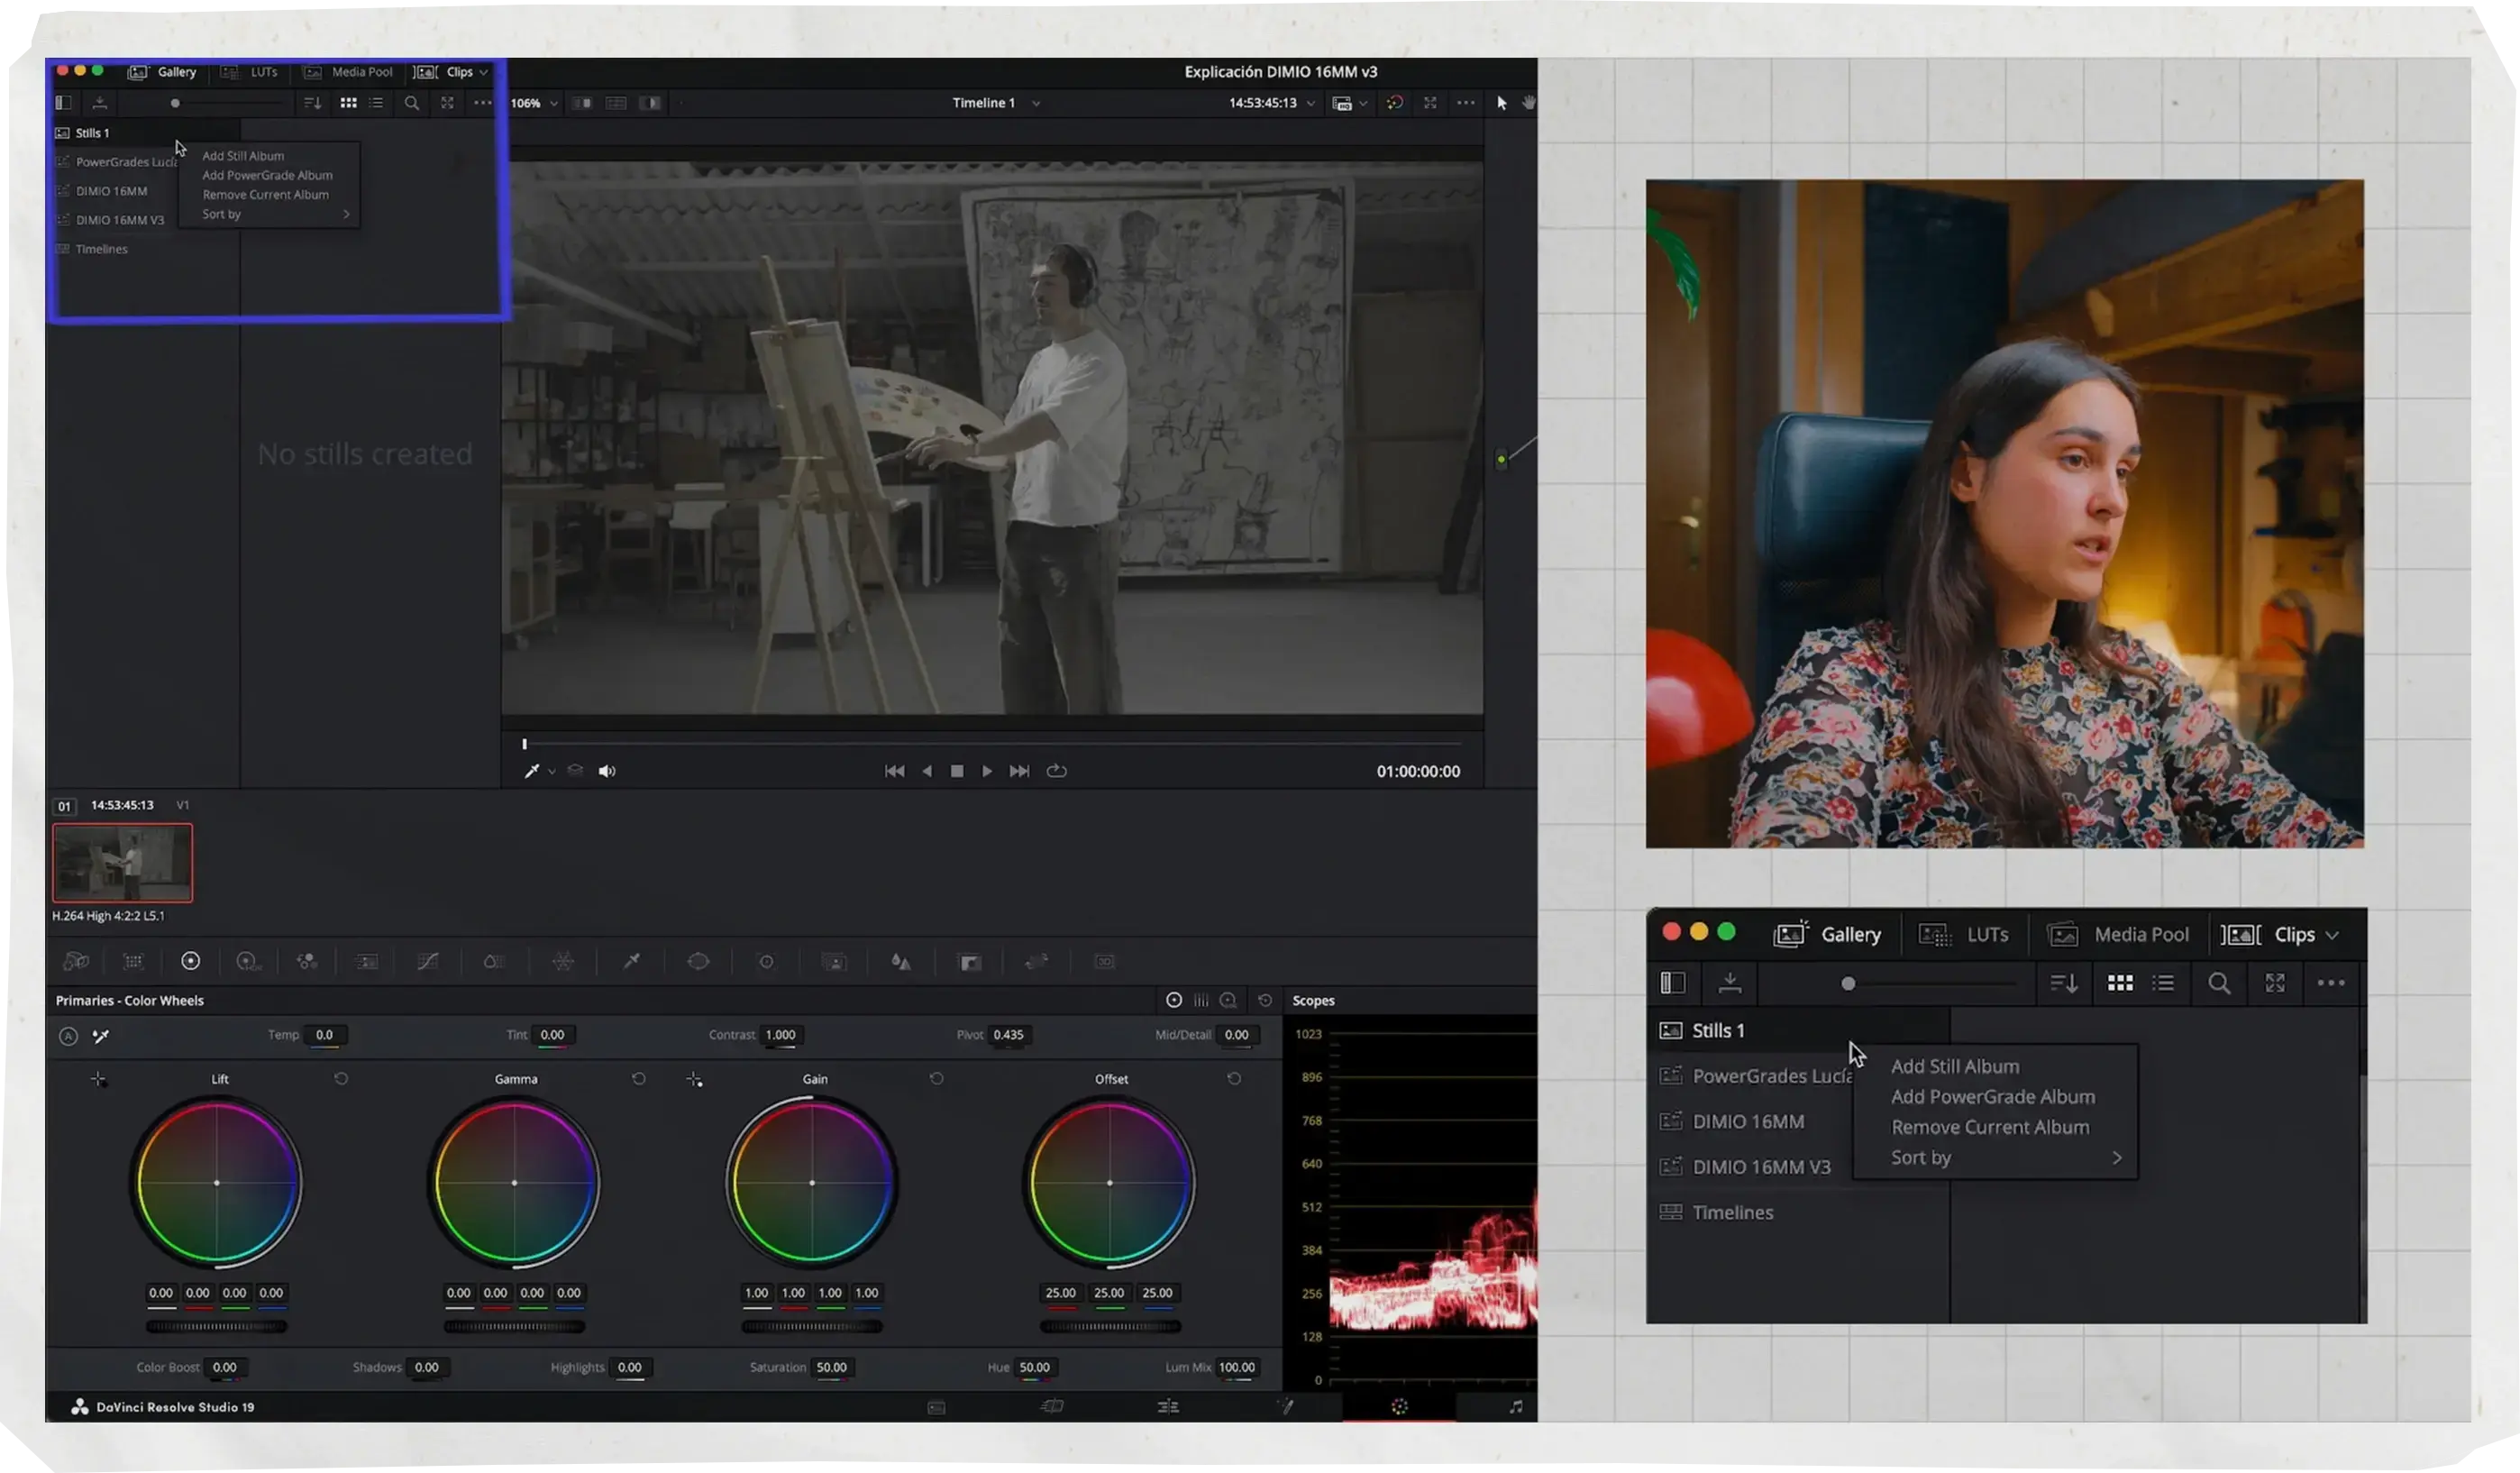The height and width of the screenshot is (1473, 2520).
Task: Open the HDR wheels palette icon
Action: point(248,962)
